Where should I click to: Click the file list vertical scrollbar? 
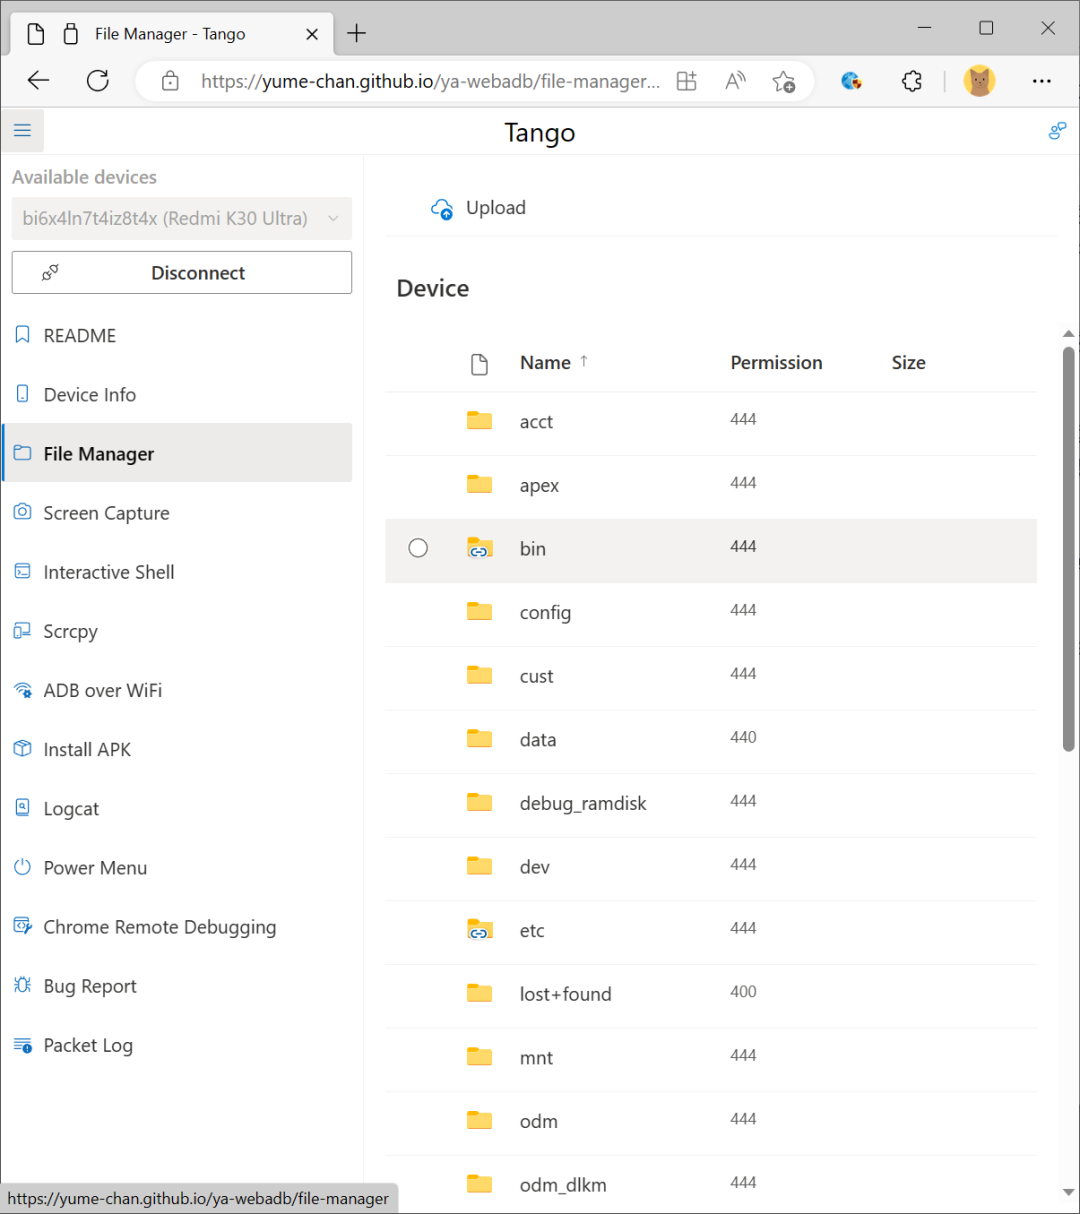(x=1068, y=548)
